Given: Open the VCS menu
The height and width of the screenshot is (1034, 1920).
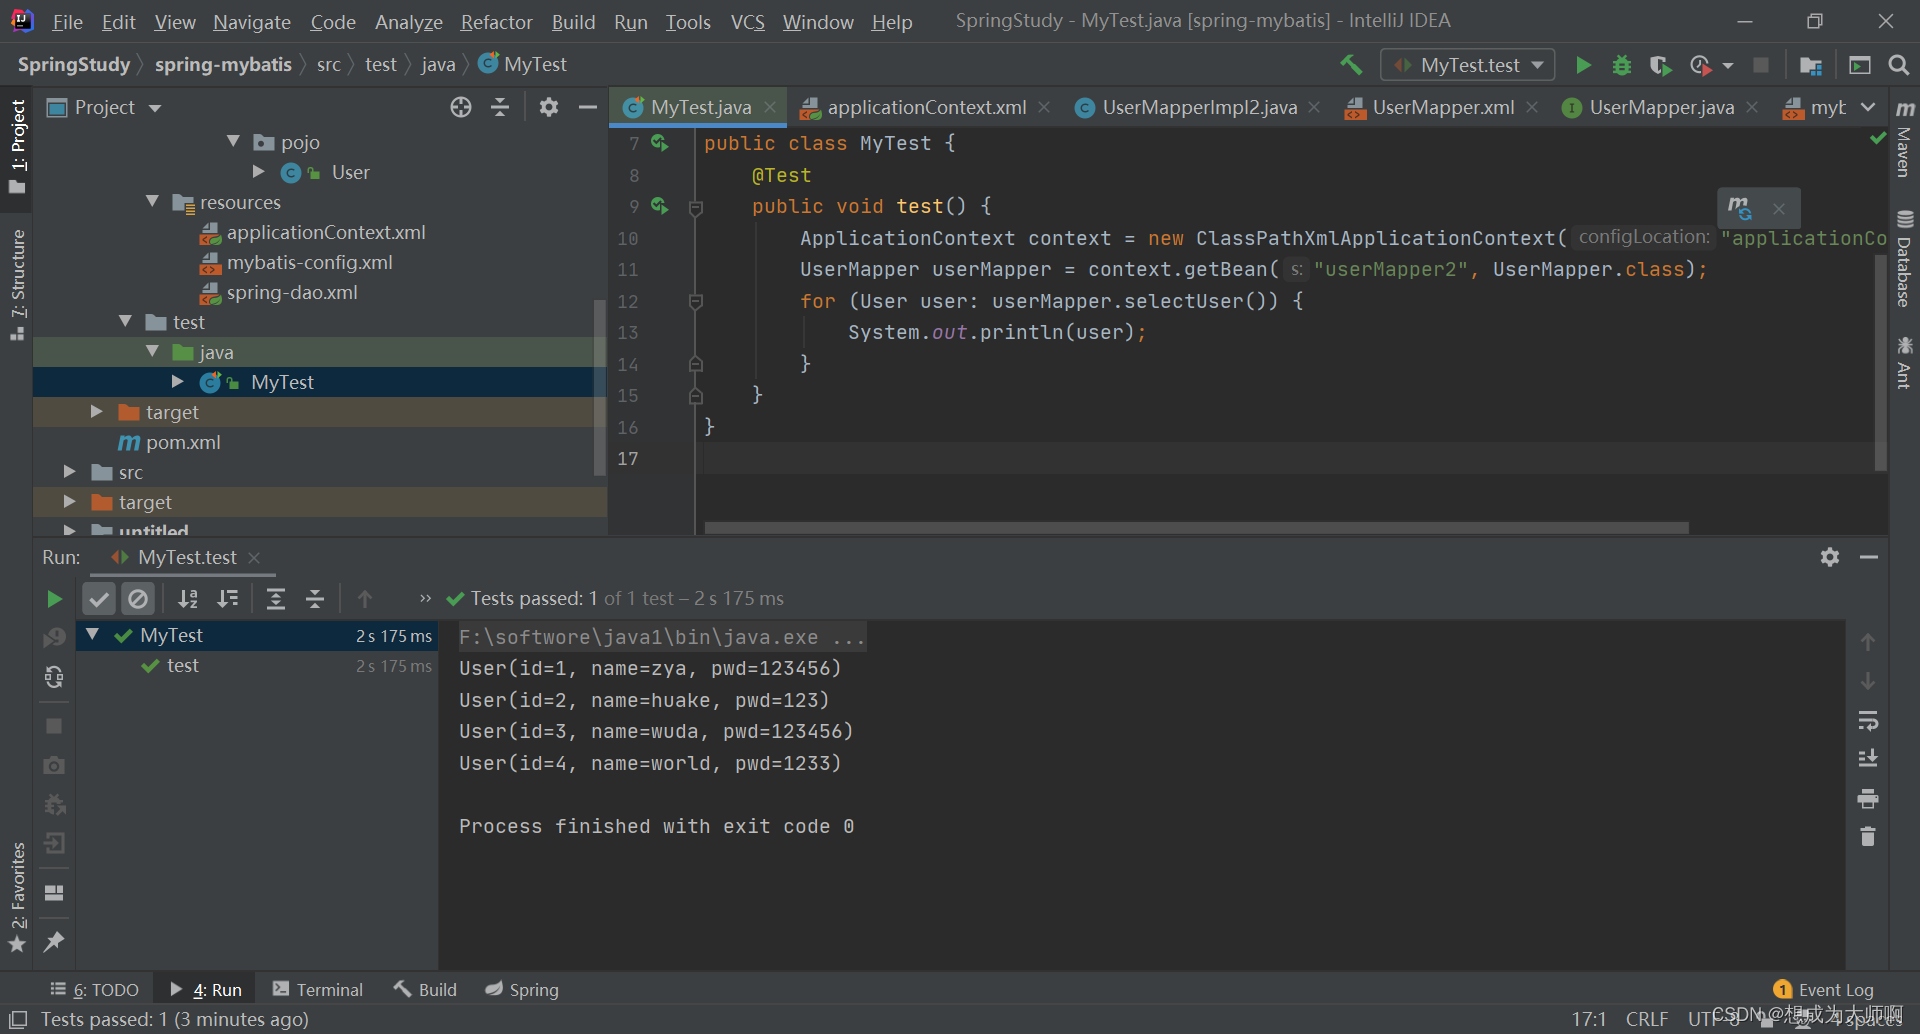Looking at the screenshot, I should click(x=747, y=22).
